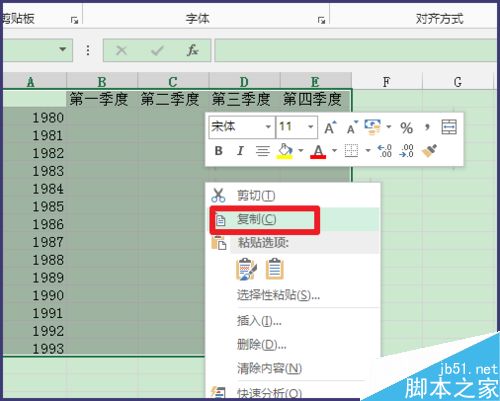Screen dimensions: 500x401
Task: Open the insert function fx button
Action: pos(192,50)
